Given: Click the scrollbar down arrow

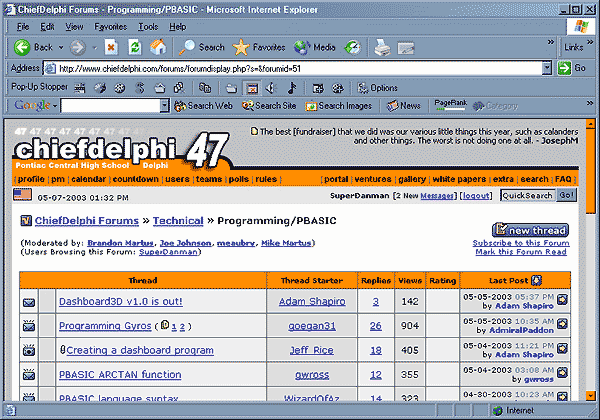Looking at the screenshot, I should (590, 396).
